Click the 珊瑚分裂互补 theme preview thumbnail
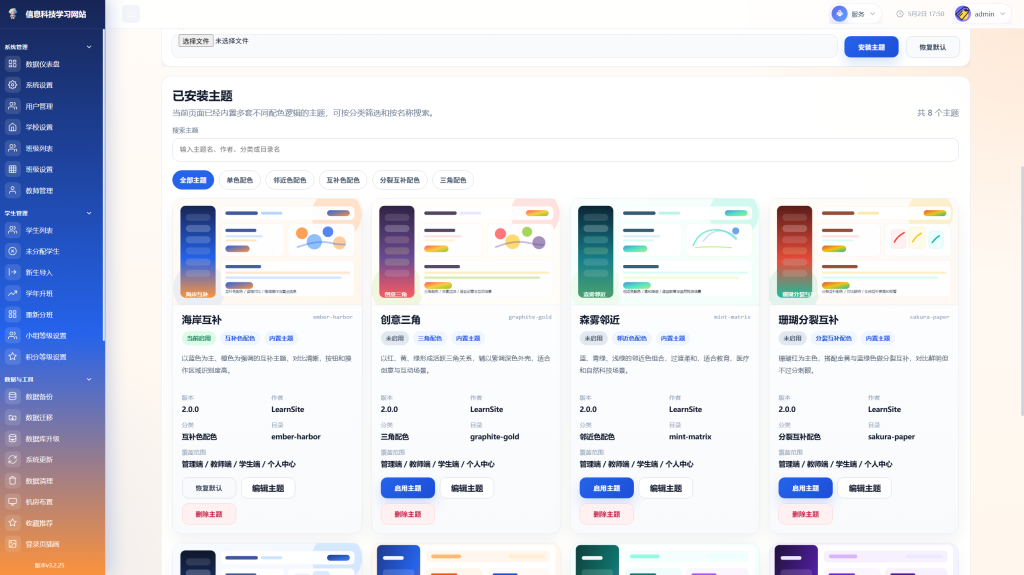 tap(863, 252)
